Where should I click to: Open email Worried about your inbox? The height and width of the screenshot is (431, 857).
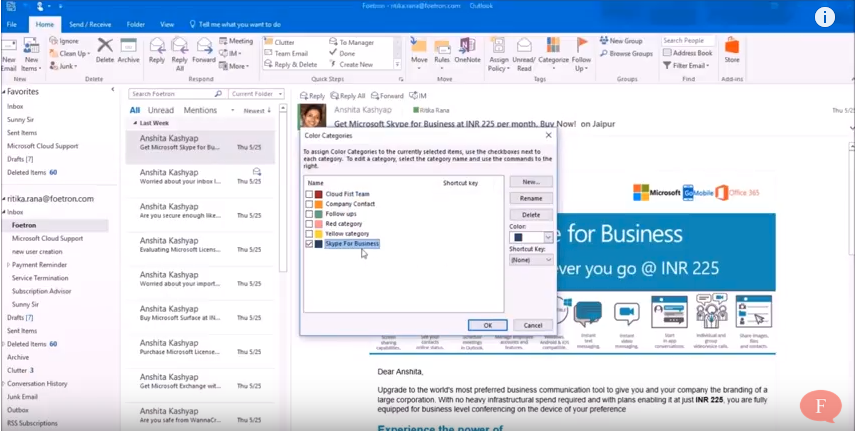pyautogui.click(x=200, y=176)
